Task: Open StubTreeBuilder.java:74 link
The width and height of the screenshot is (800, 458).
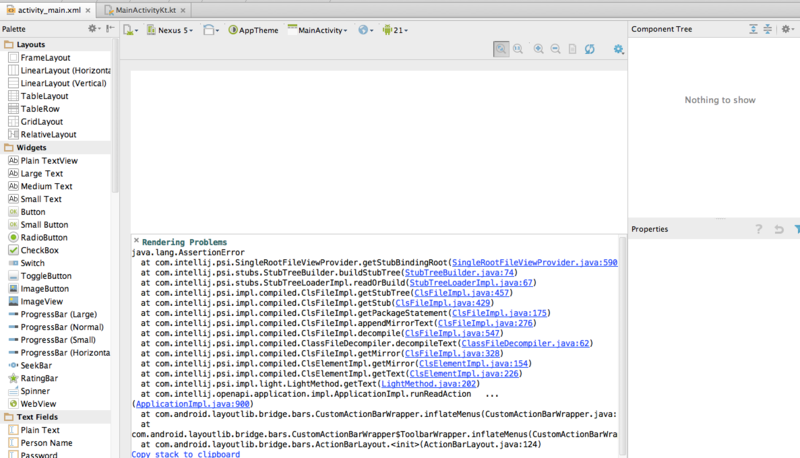Action: coord(459,273)
